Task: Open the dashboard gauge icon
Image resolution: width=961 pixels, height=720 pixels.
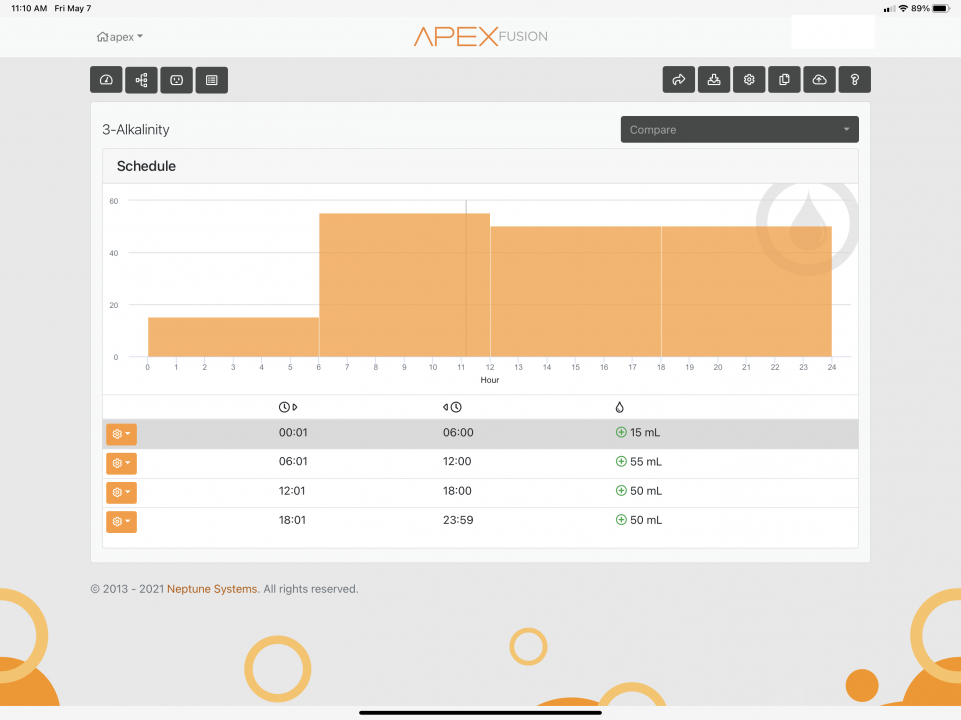Action: [106, 80]
